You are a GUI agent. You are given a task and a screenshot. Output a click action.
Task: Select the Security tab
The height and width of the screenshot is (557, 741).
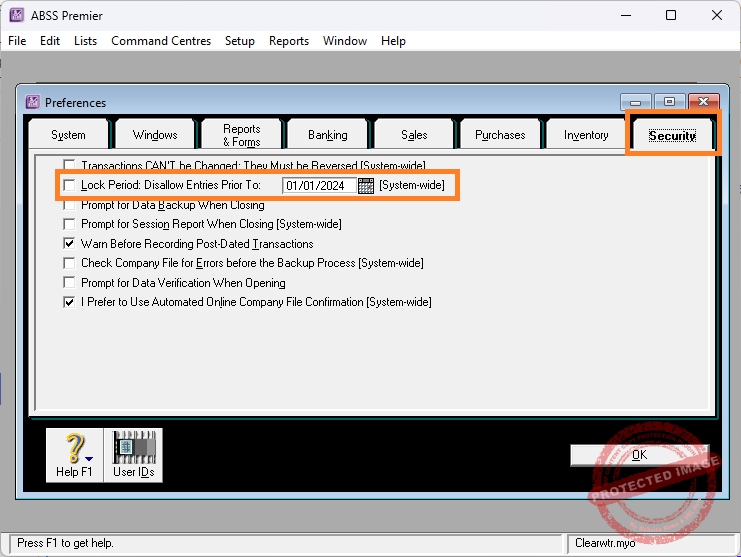(x=672, y=135)
